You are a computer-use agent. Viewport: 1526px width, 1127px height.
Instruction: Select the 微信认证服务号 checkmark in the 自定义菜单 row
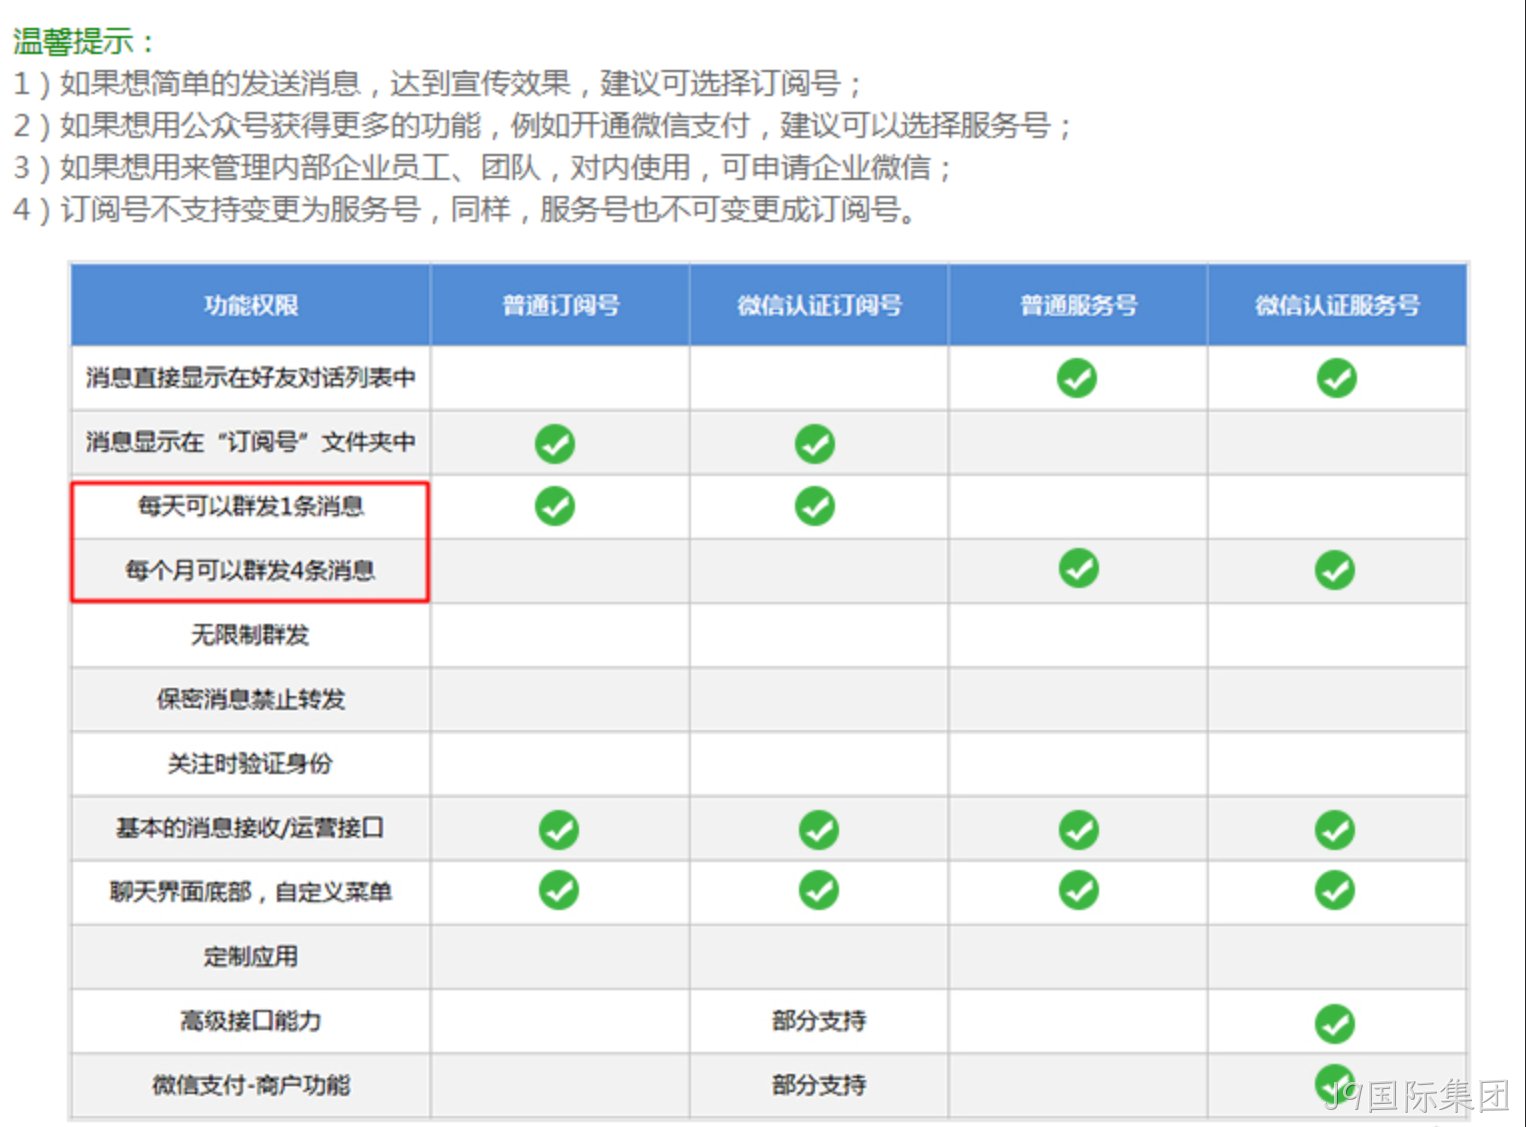pyautogui.click(x=1335, y=890)
